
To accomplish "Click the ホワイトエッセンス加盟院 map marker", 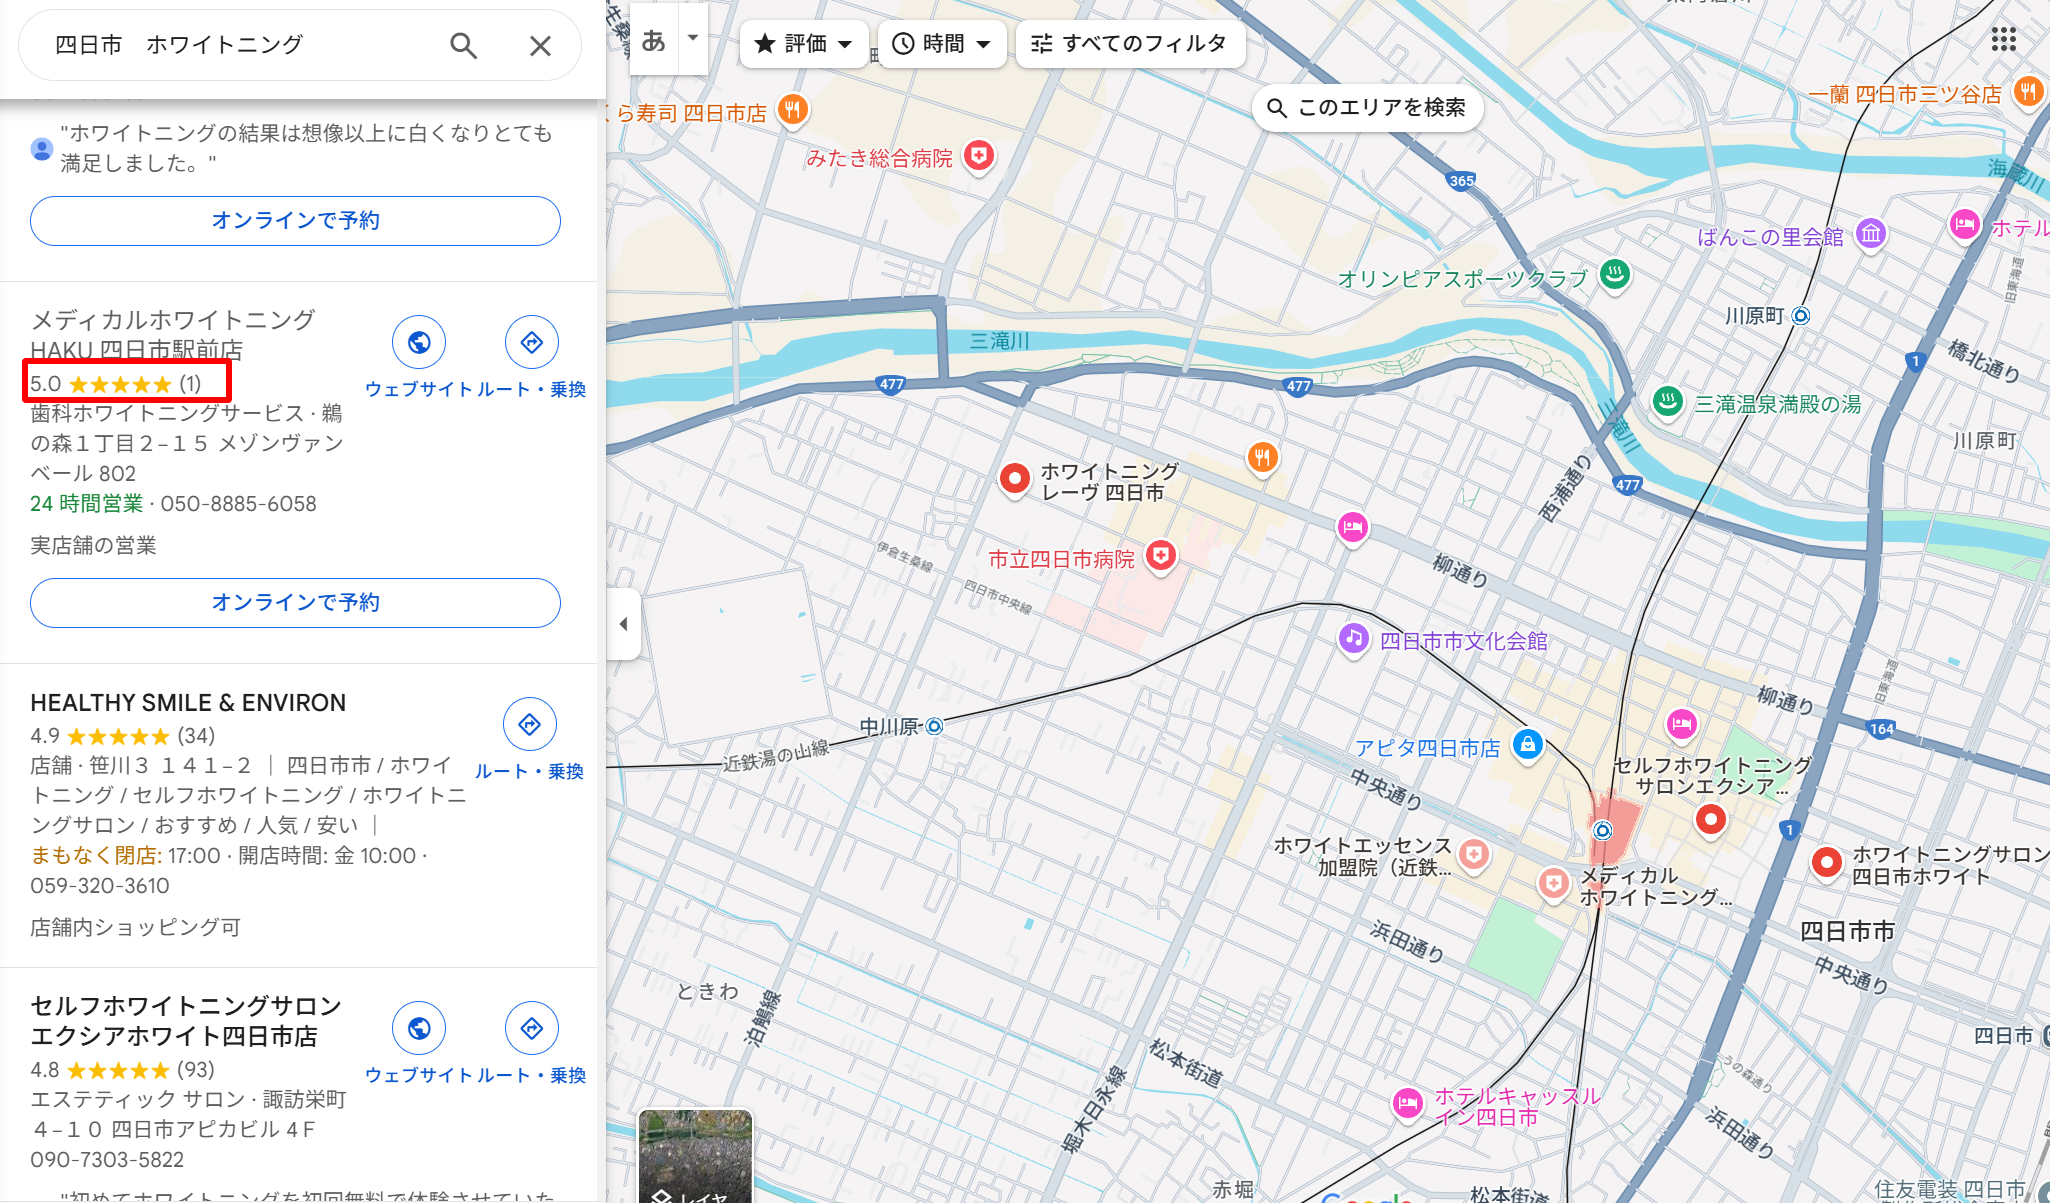I will pyautogui.click(x=1473, y=855).
